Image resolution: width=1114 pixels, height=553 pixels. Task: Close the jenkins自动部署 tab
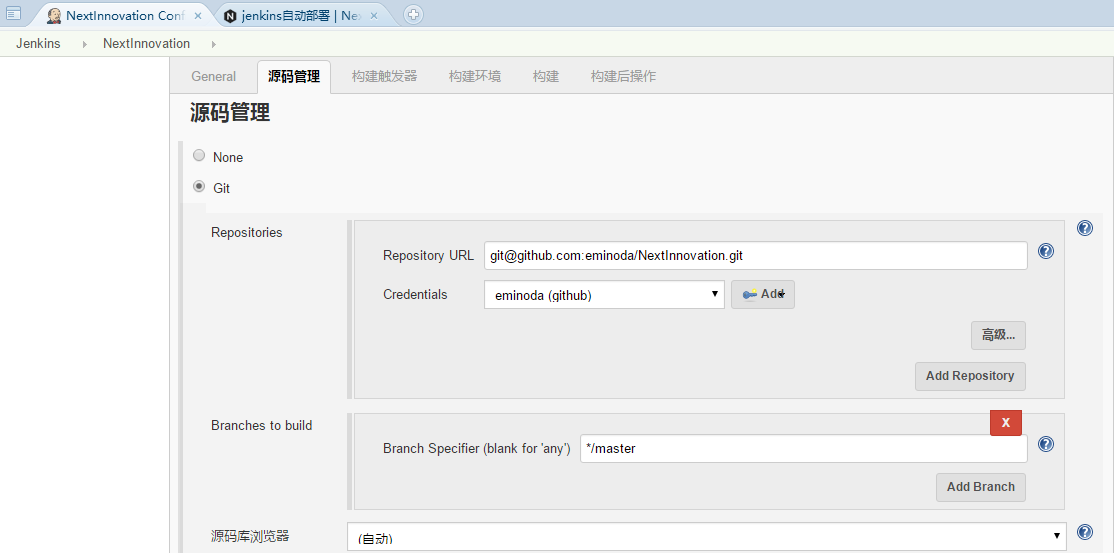[x=374, y=16]
